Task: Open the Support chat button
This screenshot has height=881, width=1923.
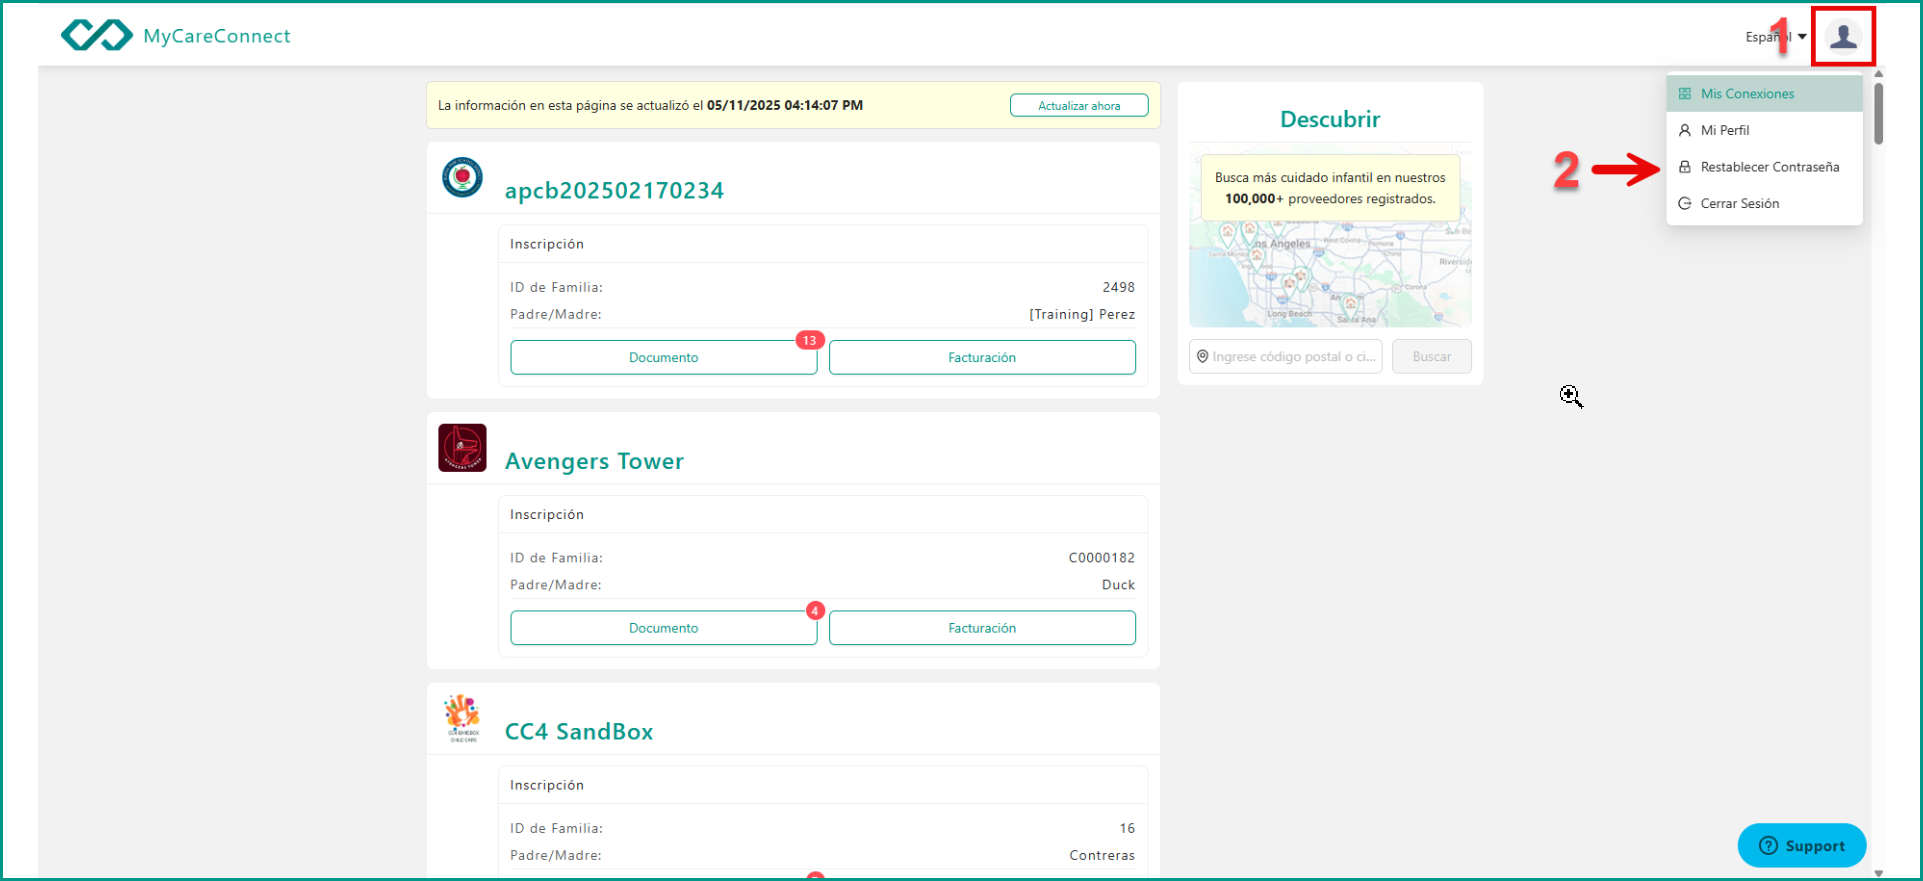Action: [1801, 846]
